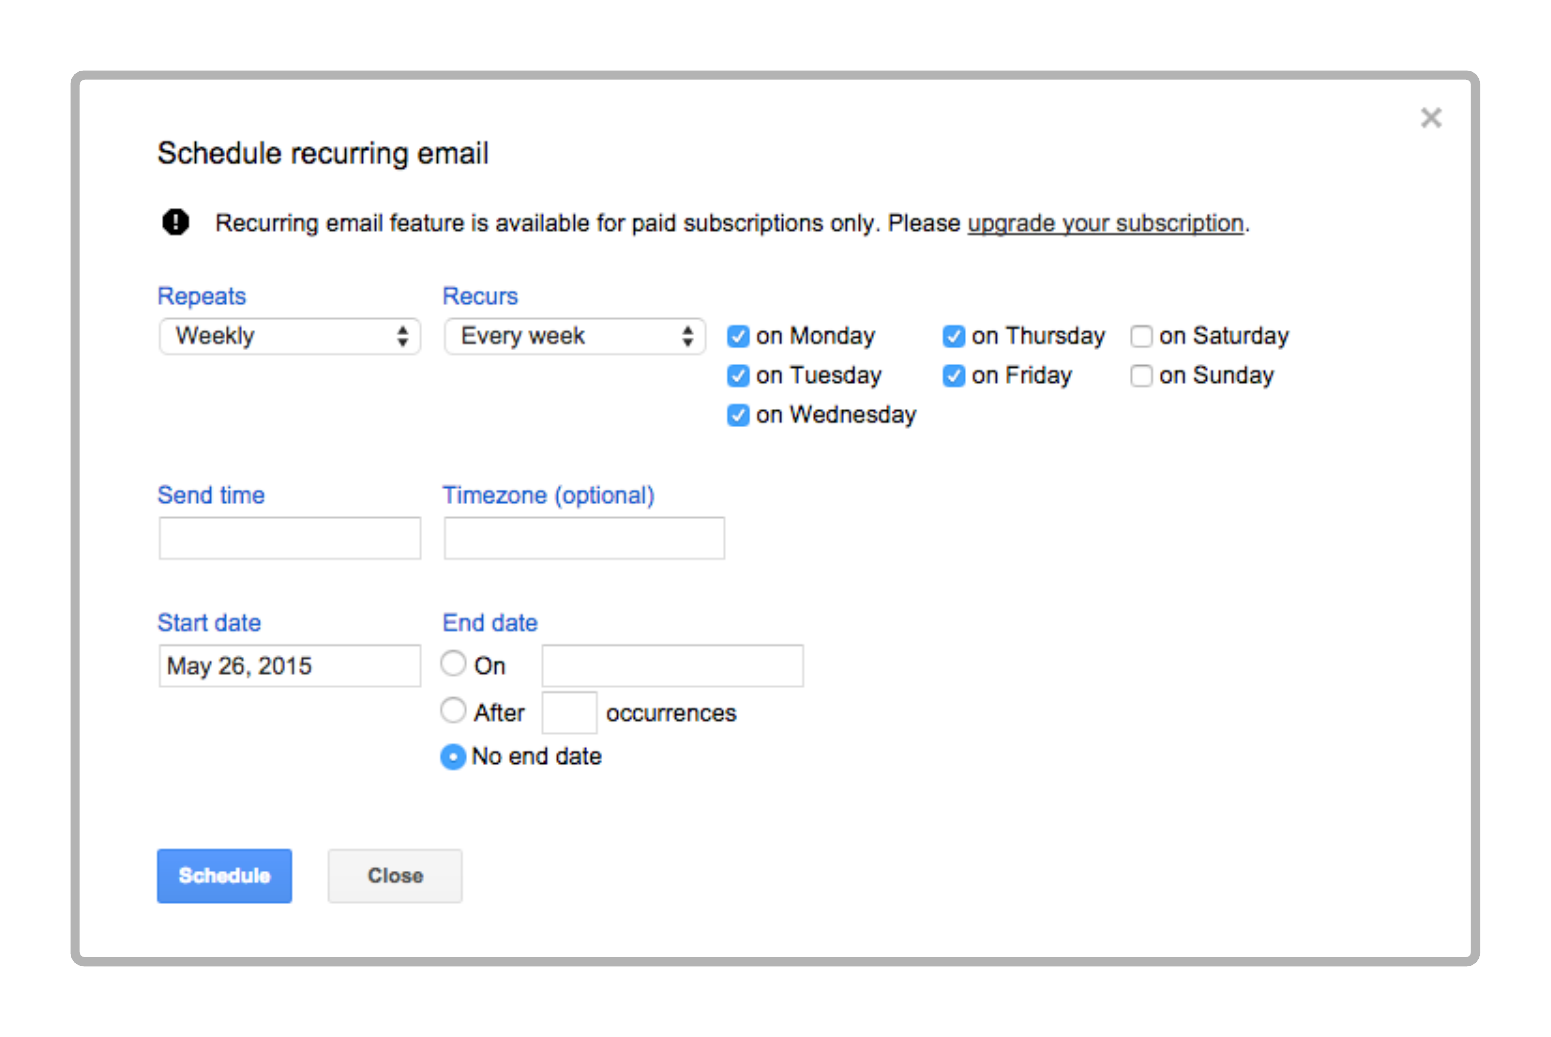Uncheck the on Monday checkbox
Image resolution: width=1551 pixels, height=1037 pixels.
coord(738,336)
